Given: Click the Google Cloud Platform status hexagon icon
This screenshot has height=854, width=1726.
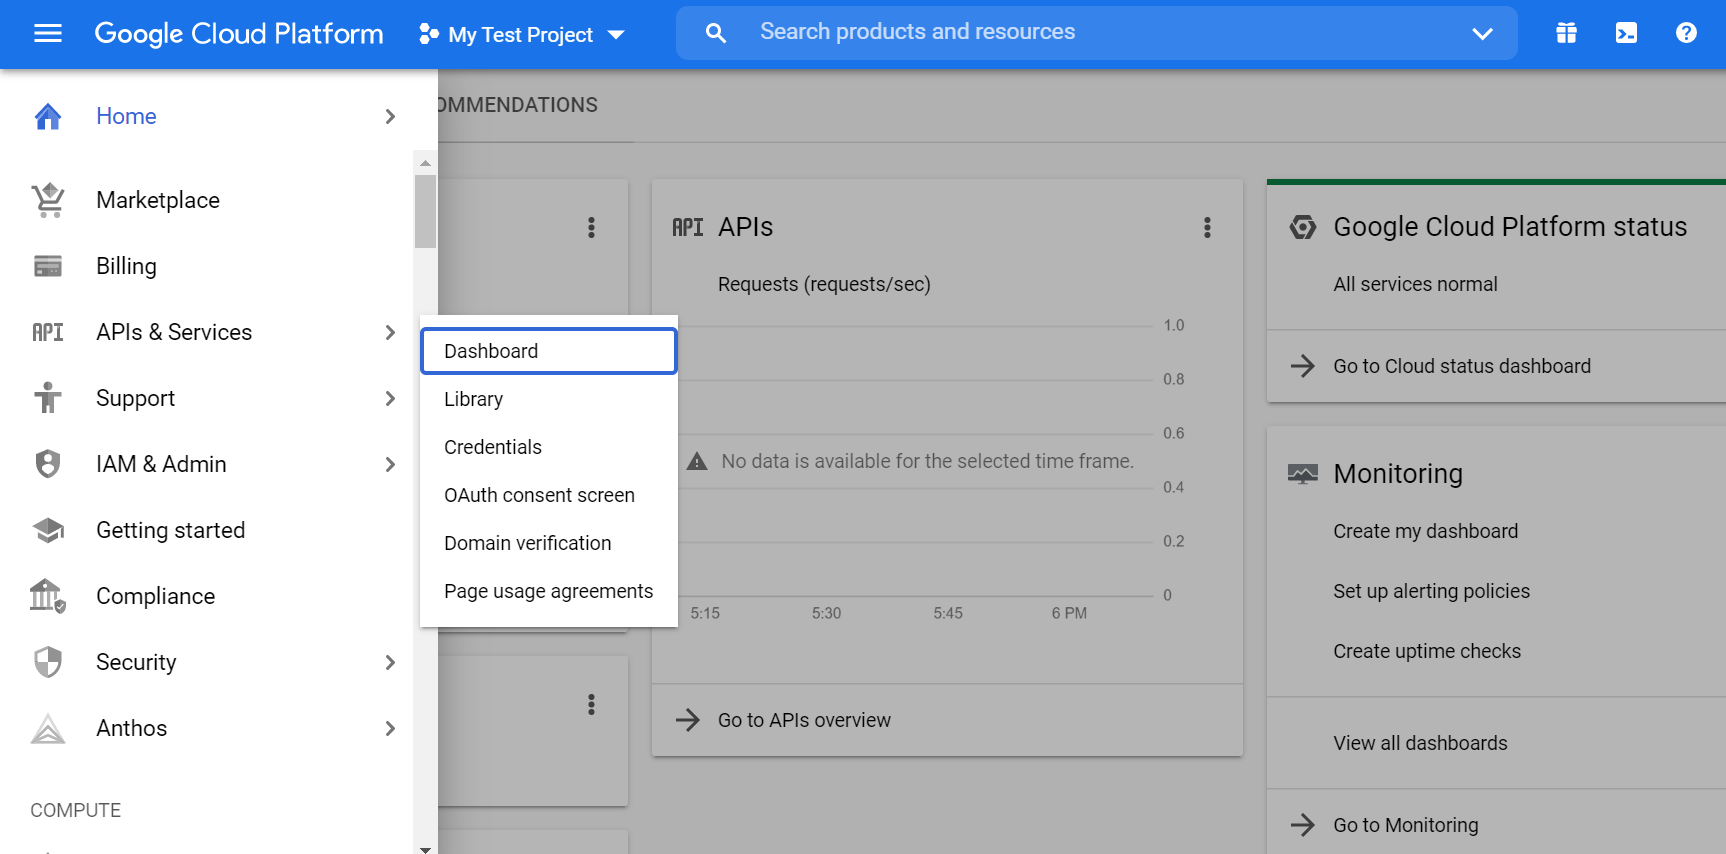Looking at the screenshot, I should click(1303, 227).
